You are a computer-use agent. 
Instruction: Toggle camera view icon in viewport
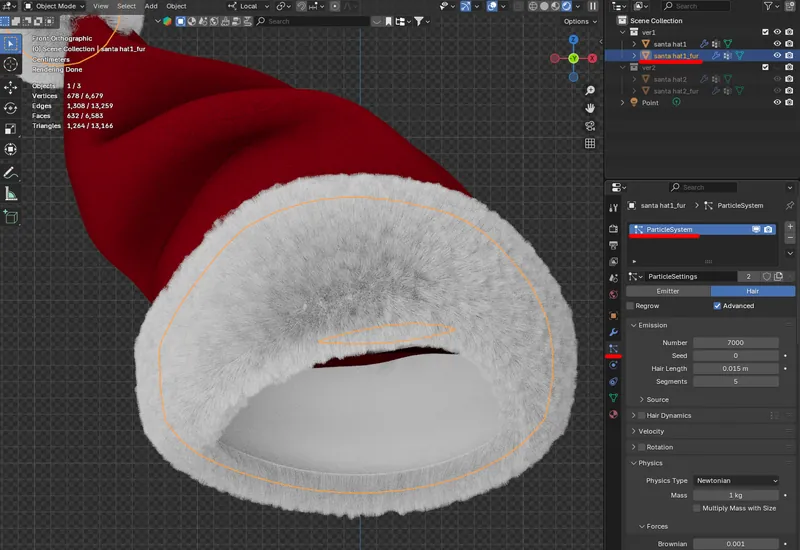pos(590,126)
